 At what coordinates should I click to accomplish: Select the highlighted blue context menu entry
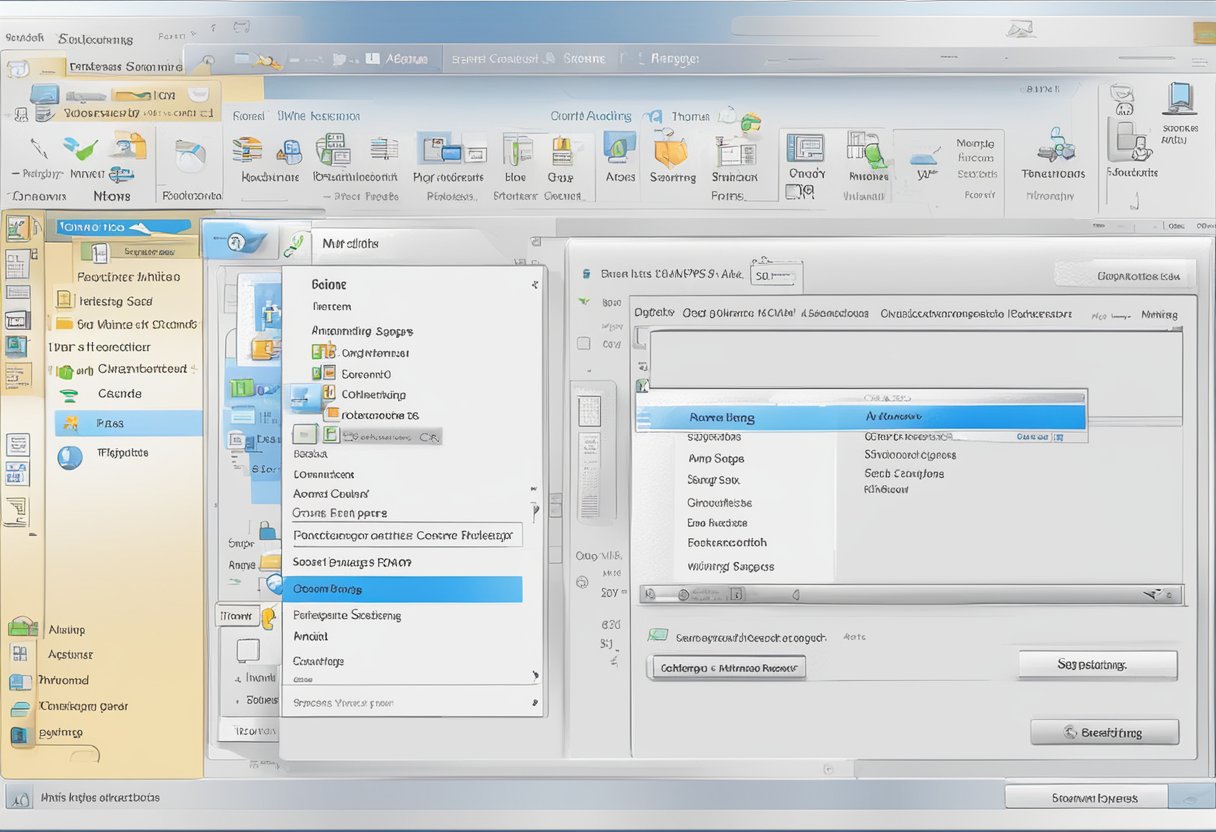click(x=402, y=589)
